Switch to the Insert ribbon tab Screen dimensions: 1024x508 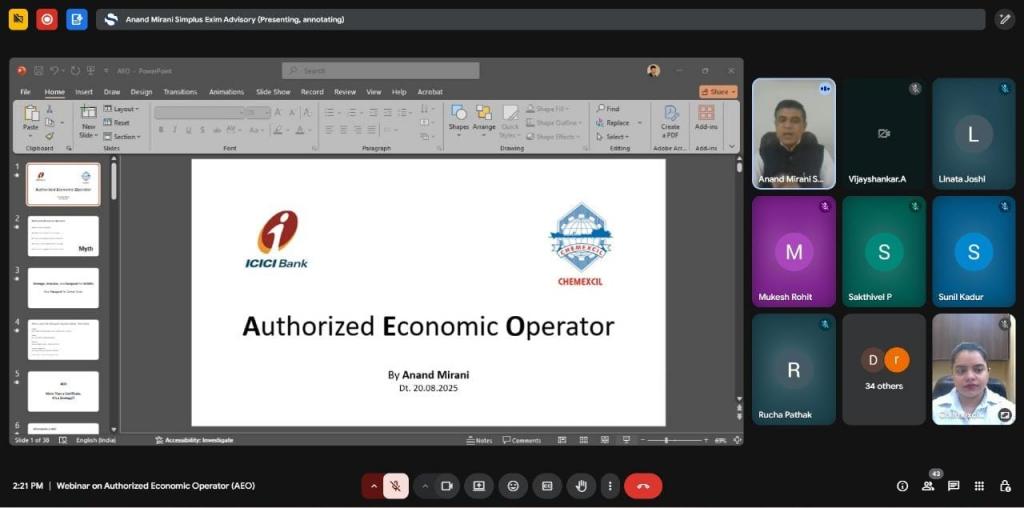84,92
